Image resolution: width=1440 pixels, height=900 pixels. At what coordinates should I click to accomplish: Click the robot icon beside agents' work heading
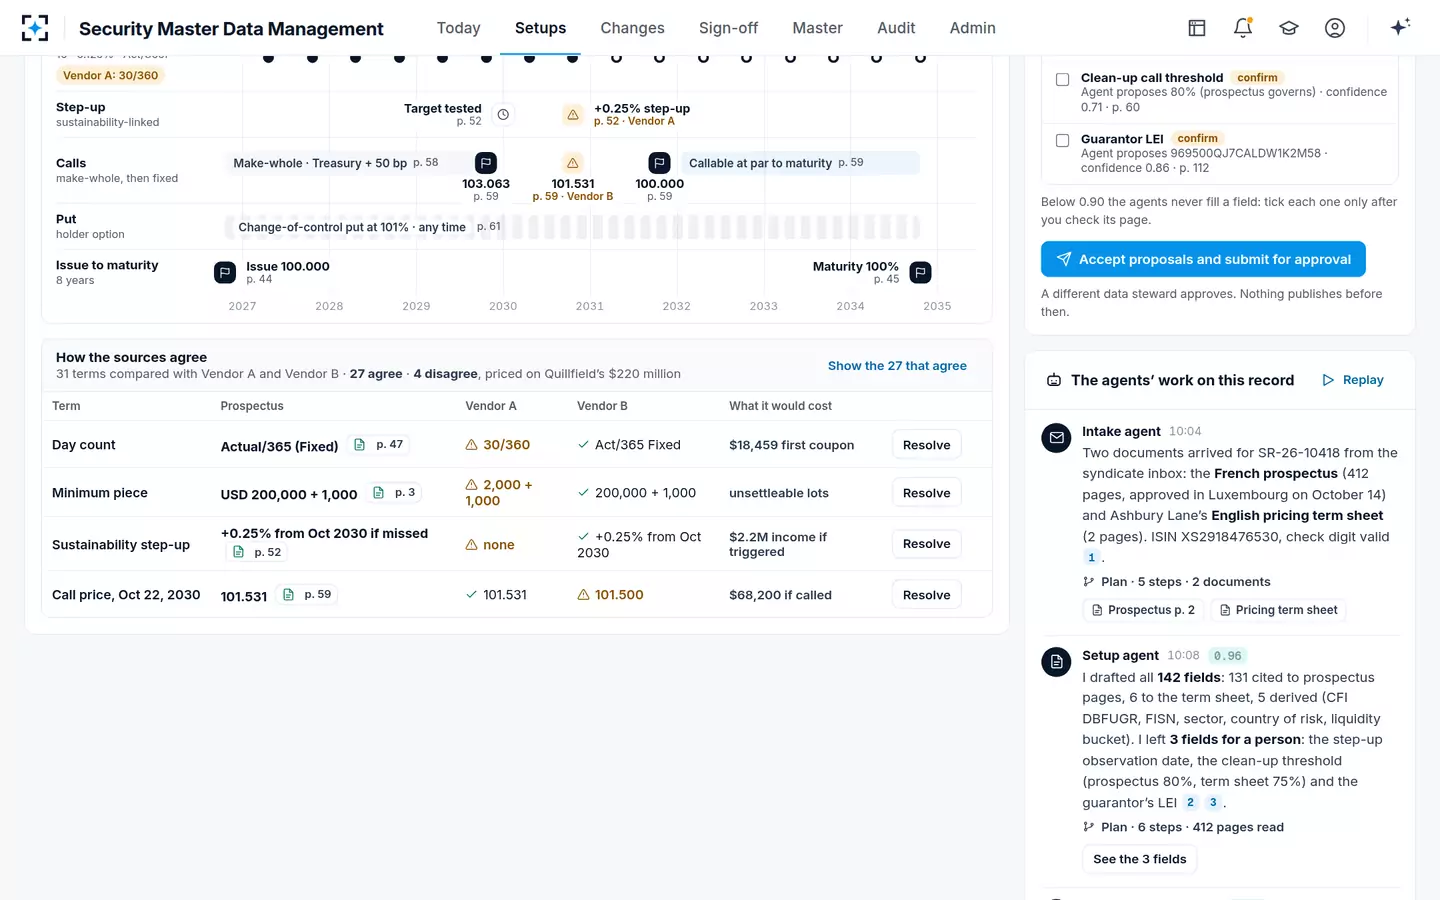[1054, 380]
